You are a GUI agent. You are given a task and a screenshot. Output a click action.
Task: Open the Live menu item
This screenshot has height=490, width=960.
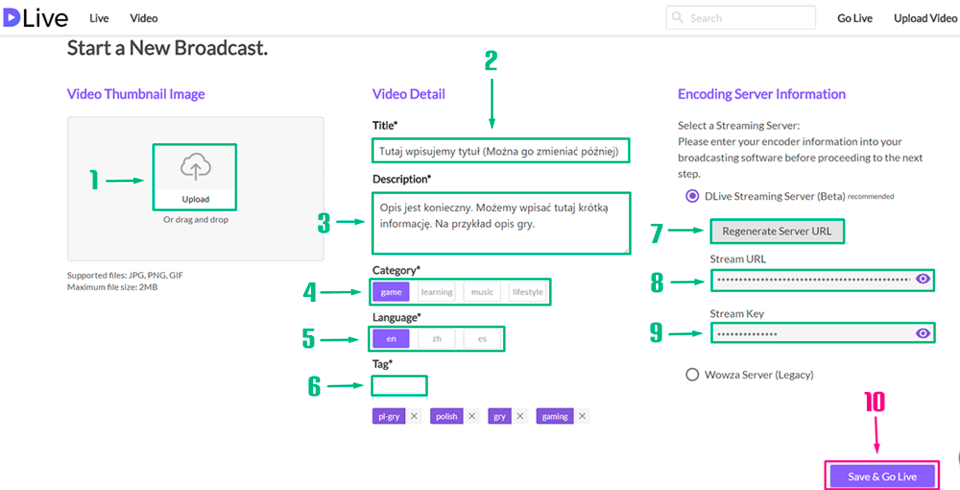99,18
